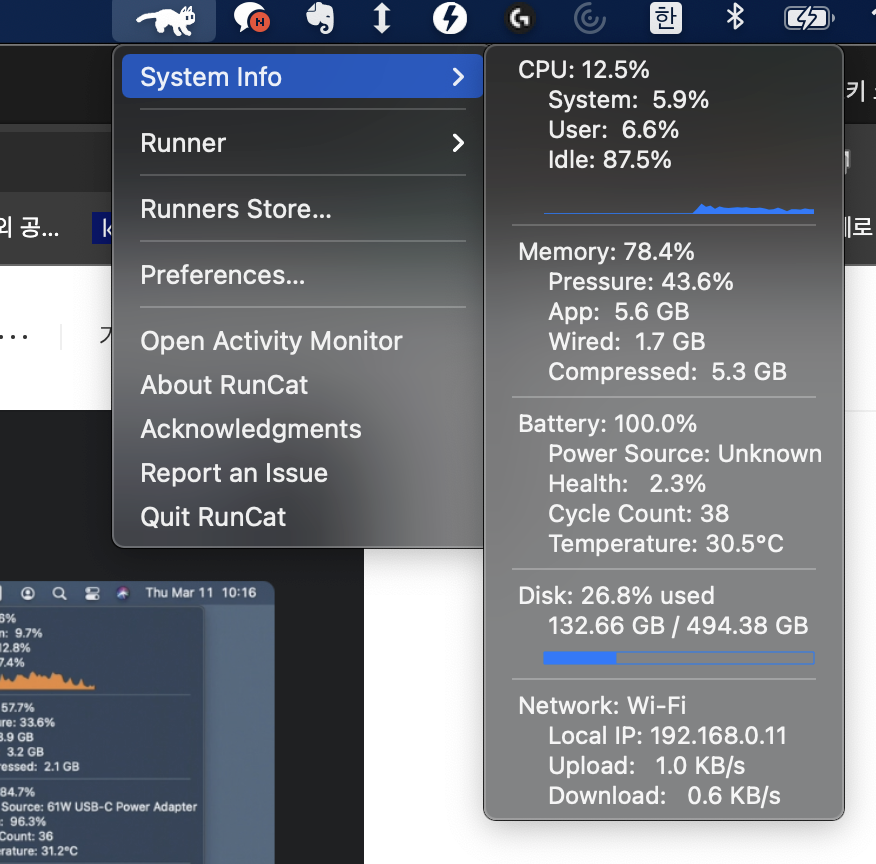Click the user account icon in the embedded screenshot
Viewport: 876px width, 864px height.
pos(27,593)
